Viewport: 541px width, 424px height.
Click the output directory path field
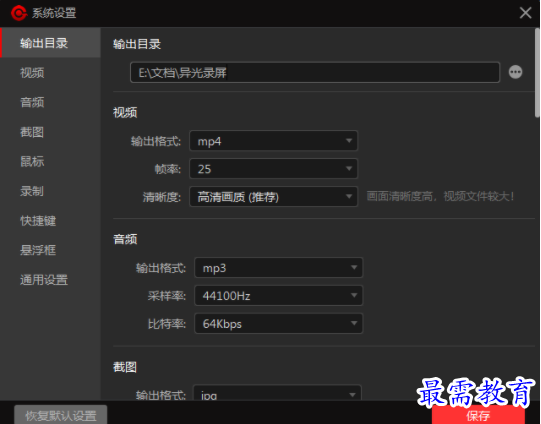click(x=315, y=72)
